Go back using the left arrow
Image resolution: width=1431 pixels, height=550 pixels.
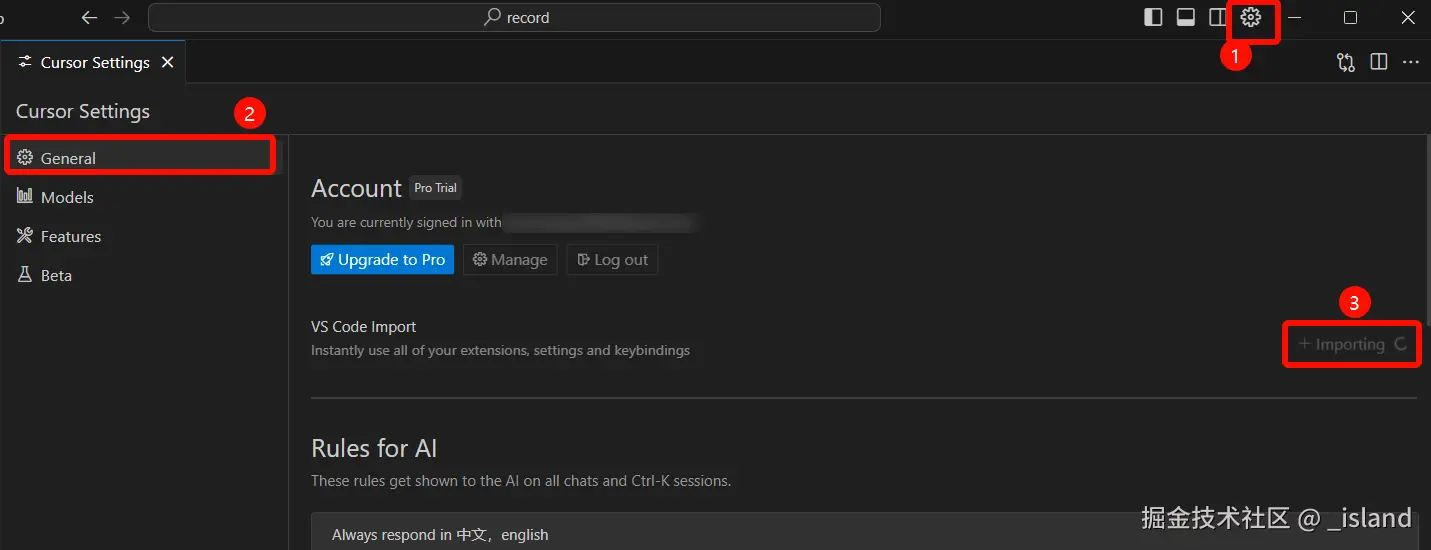tap(89, 17)
